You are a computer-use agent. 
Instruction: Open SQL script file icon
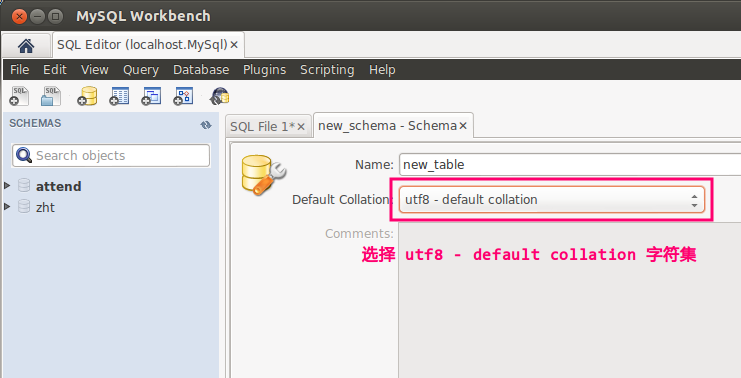(51, 96)
